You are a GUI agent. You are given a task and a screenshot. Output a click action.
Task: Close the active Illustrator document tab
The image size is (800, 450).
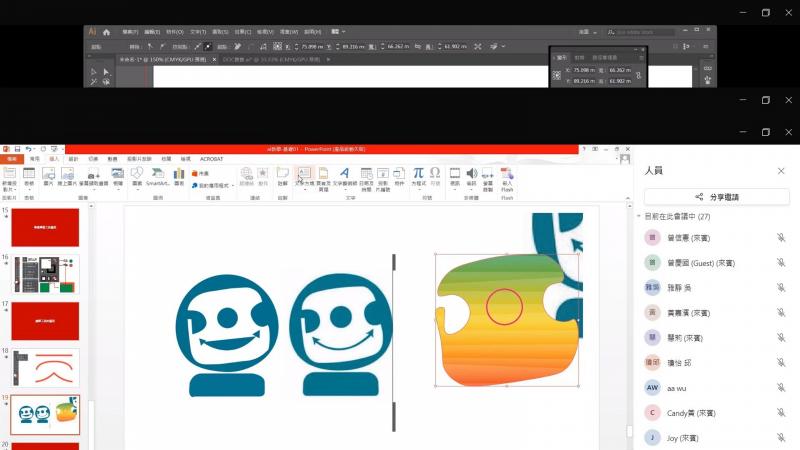coord(214,60)
